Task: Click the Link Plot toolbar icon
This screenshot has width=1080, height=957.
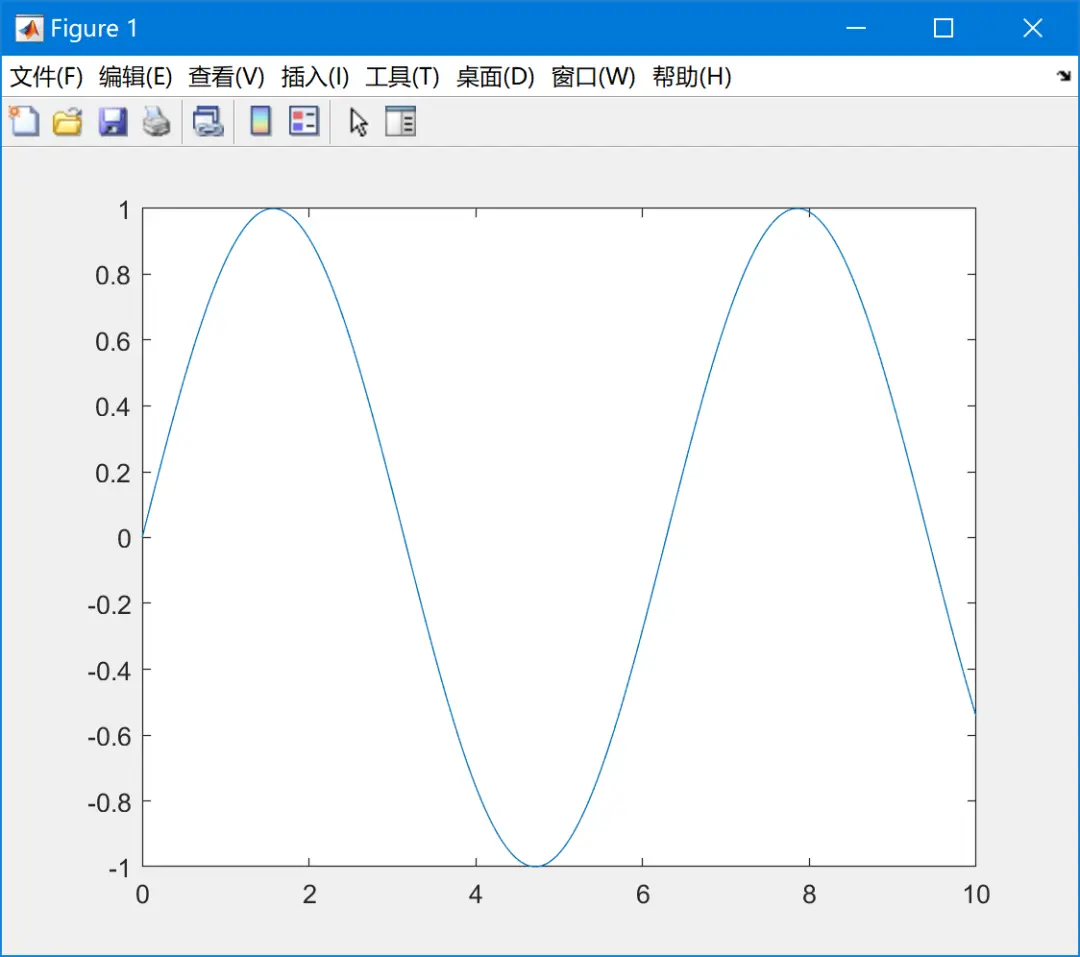Action: pyautogui.click(x=208, y=122)
